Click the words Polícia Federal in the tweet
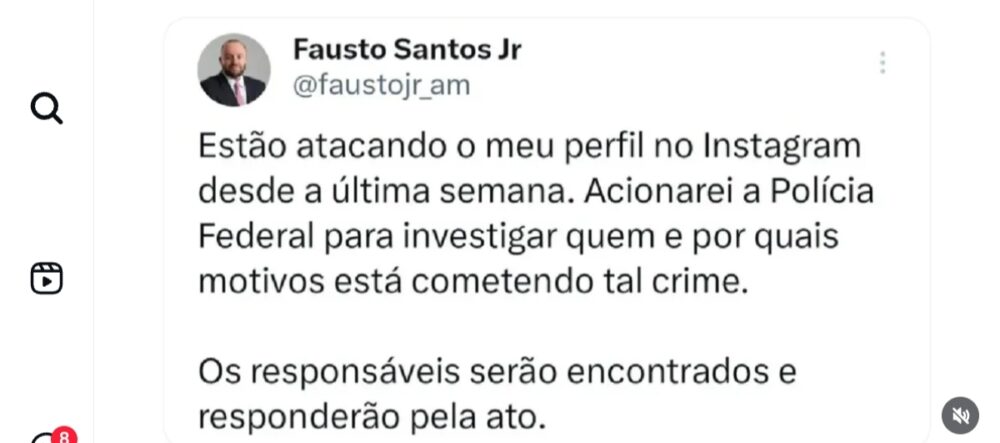1000x443 pixels. (x=821, y=192)
